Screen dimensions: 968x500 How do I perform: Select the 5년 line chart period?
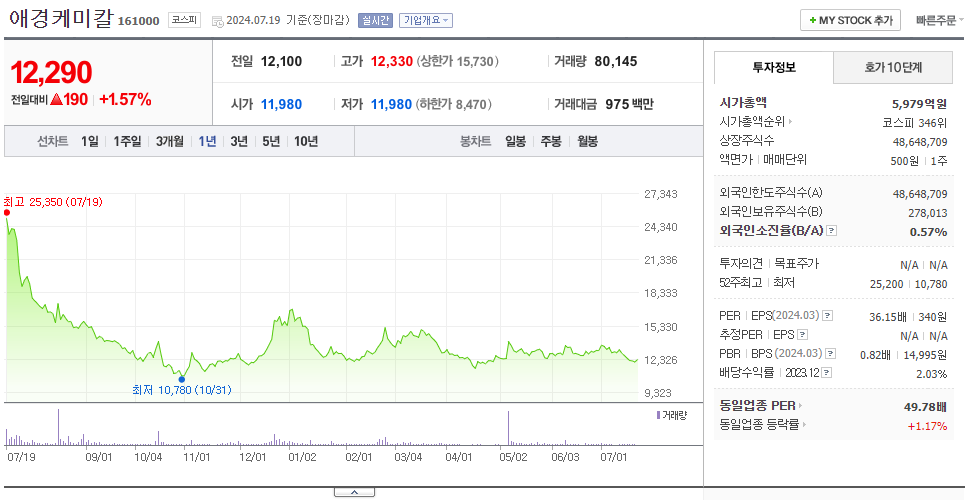tap(271, 141)
